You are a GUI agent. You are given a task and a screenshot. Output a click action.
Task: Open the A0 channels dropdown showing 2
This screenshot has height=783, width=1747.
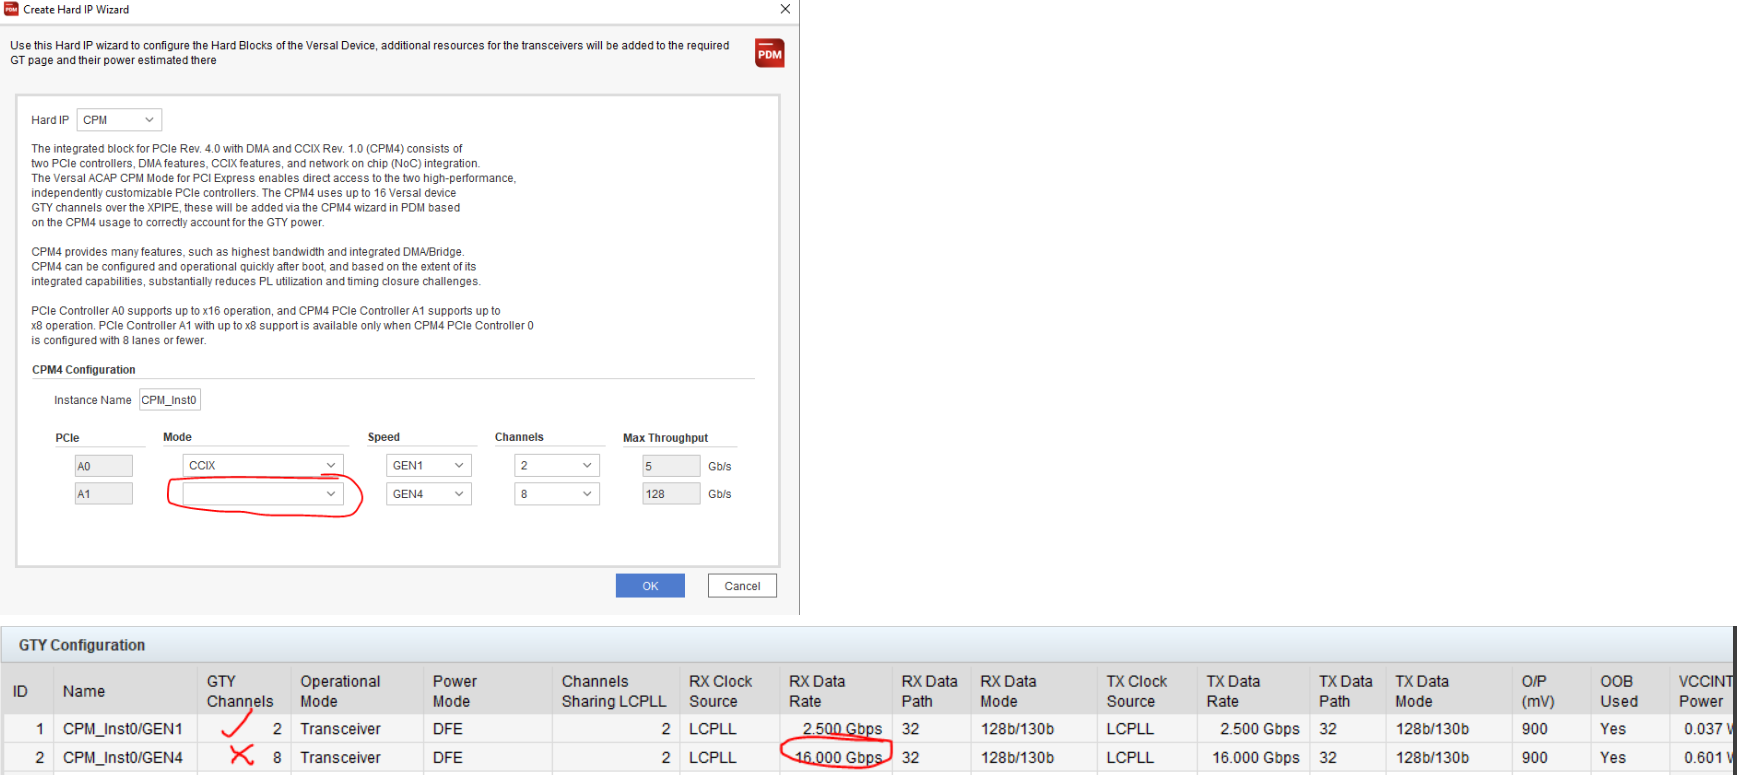point(556,466)
